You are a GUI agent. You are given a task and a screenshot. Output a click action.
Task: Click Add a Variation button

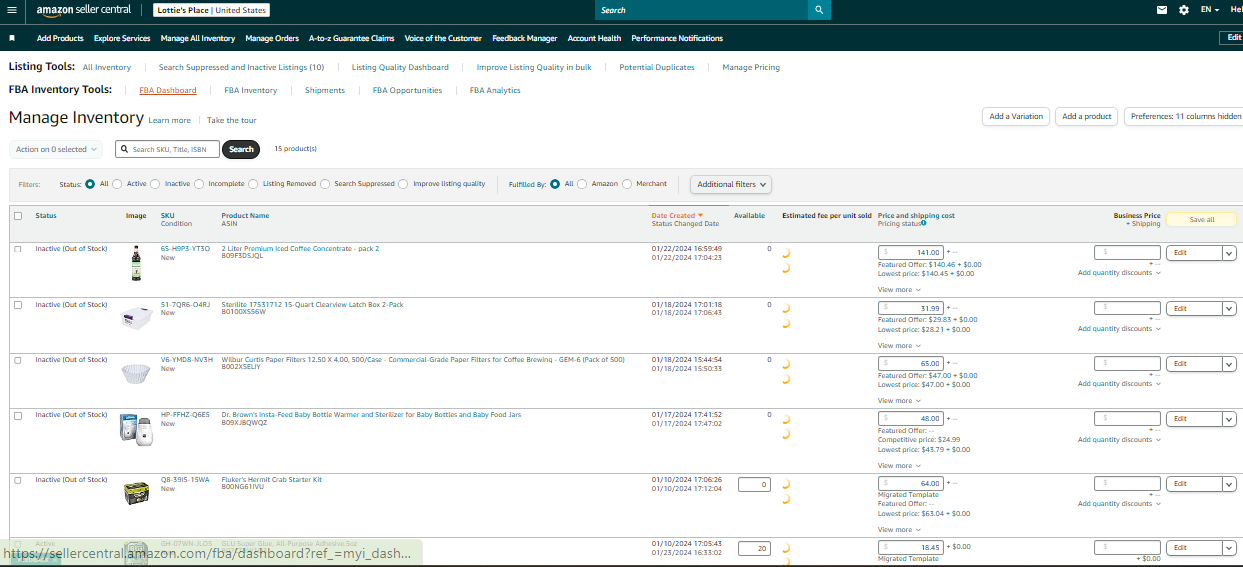1015,116
